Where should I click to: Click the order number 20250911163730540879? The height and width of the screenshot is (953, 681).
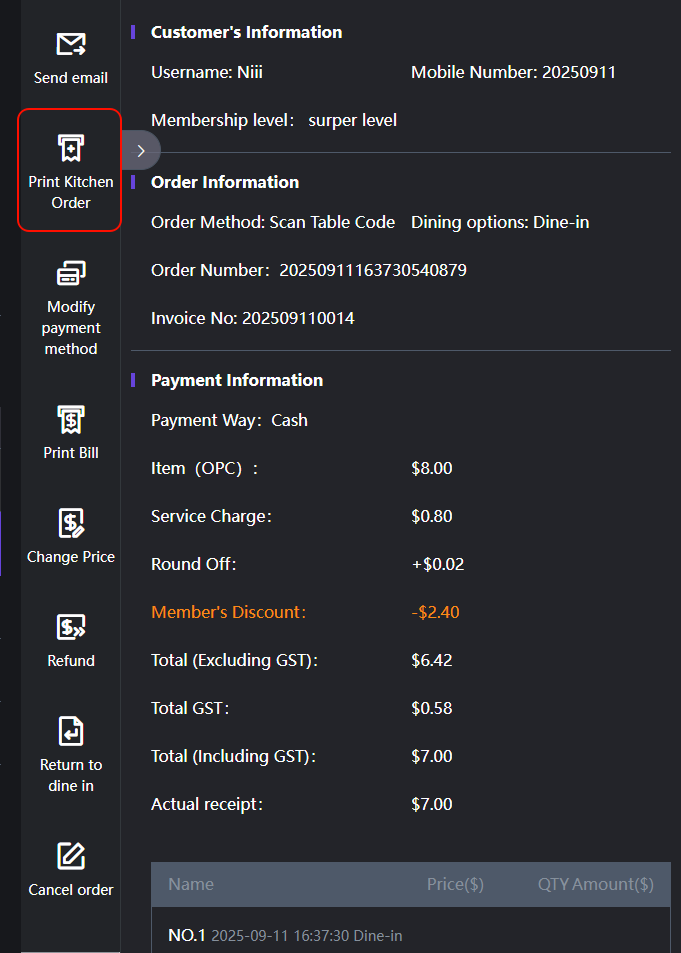(372, 270)
